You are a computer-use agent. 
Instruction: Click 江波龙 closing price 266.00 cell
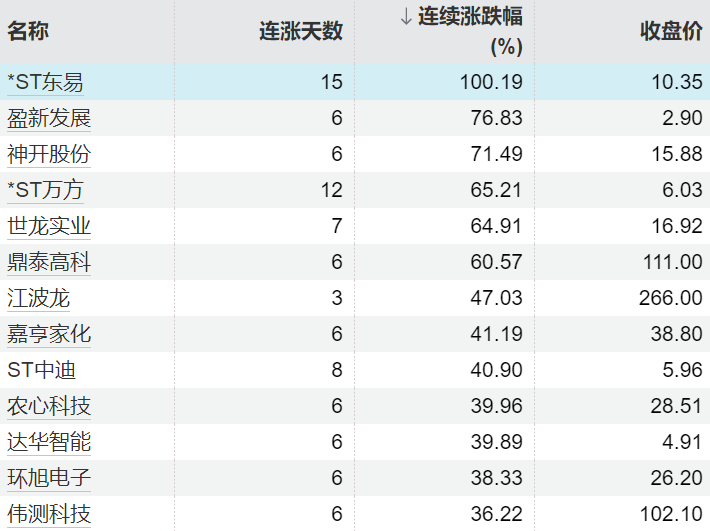point(669,298)
